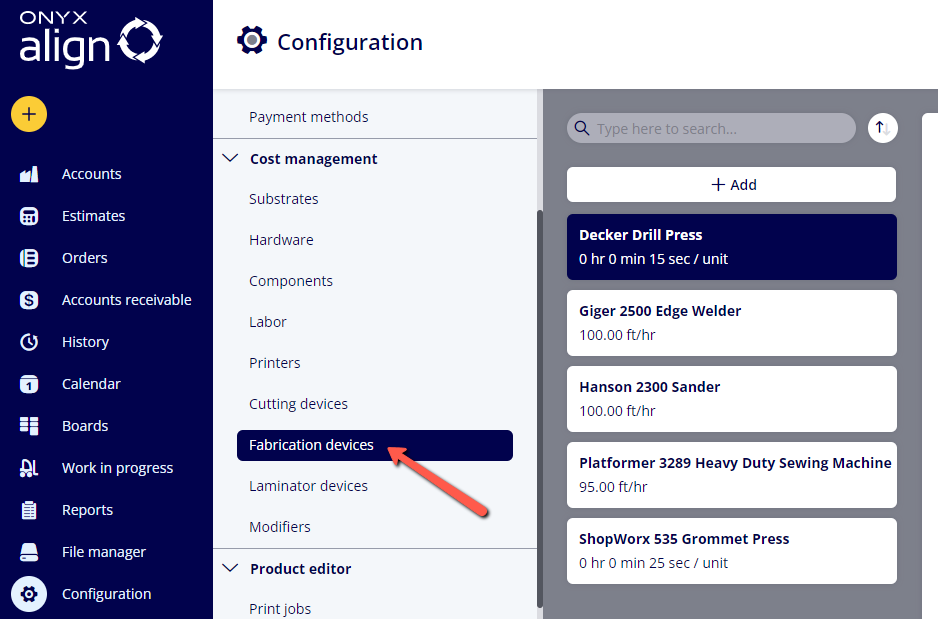Viewport: 938px width, 619px height.
Task: Click the Estimates calculator icon
Action: click(29, 216)
